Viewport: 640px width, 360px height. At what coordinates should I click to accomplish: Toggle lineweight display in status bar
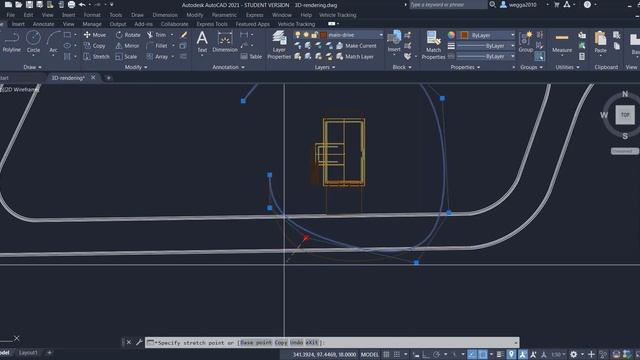coord(500,354)
